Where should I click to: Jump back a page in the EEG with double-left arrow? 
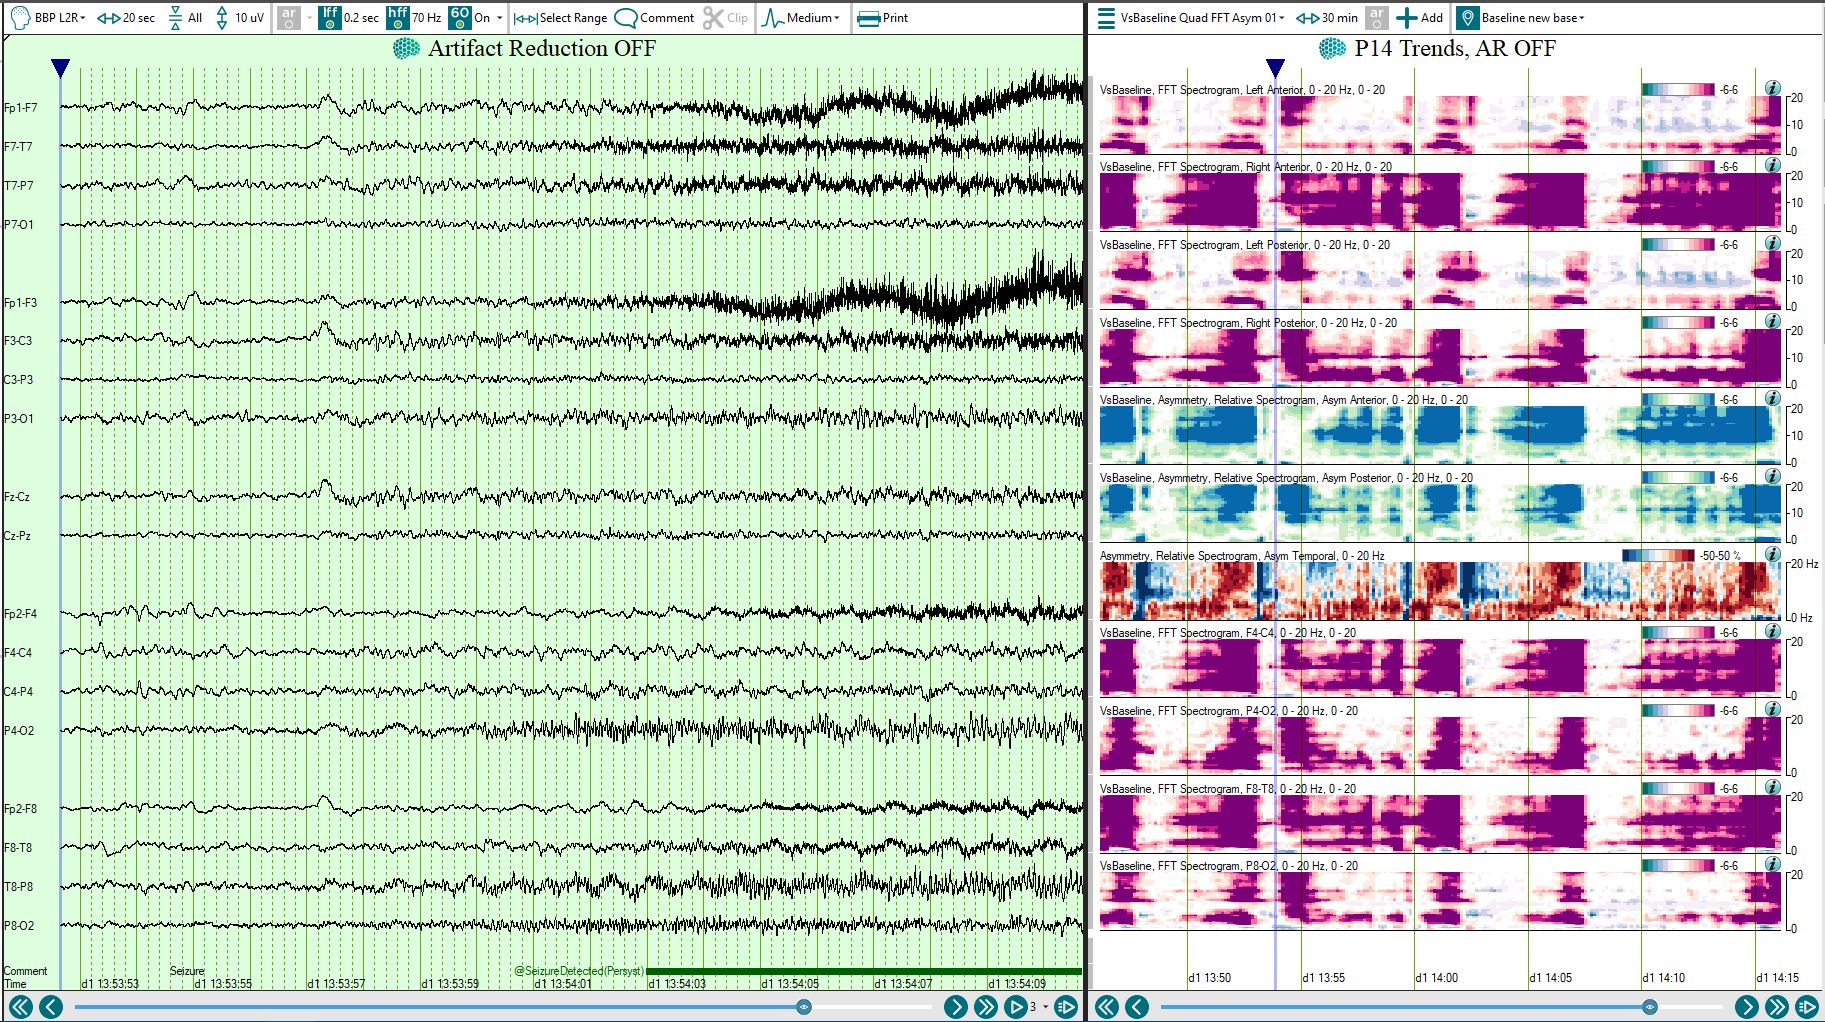(x=20, y=1007)
